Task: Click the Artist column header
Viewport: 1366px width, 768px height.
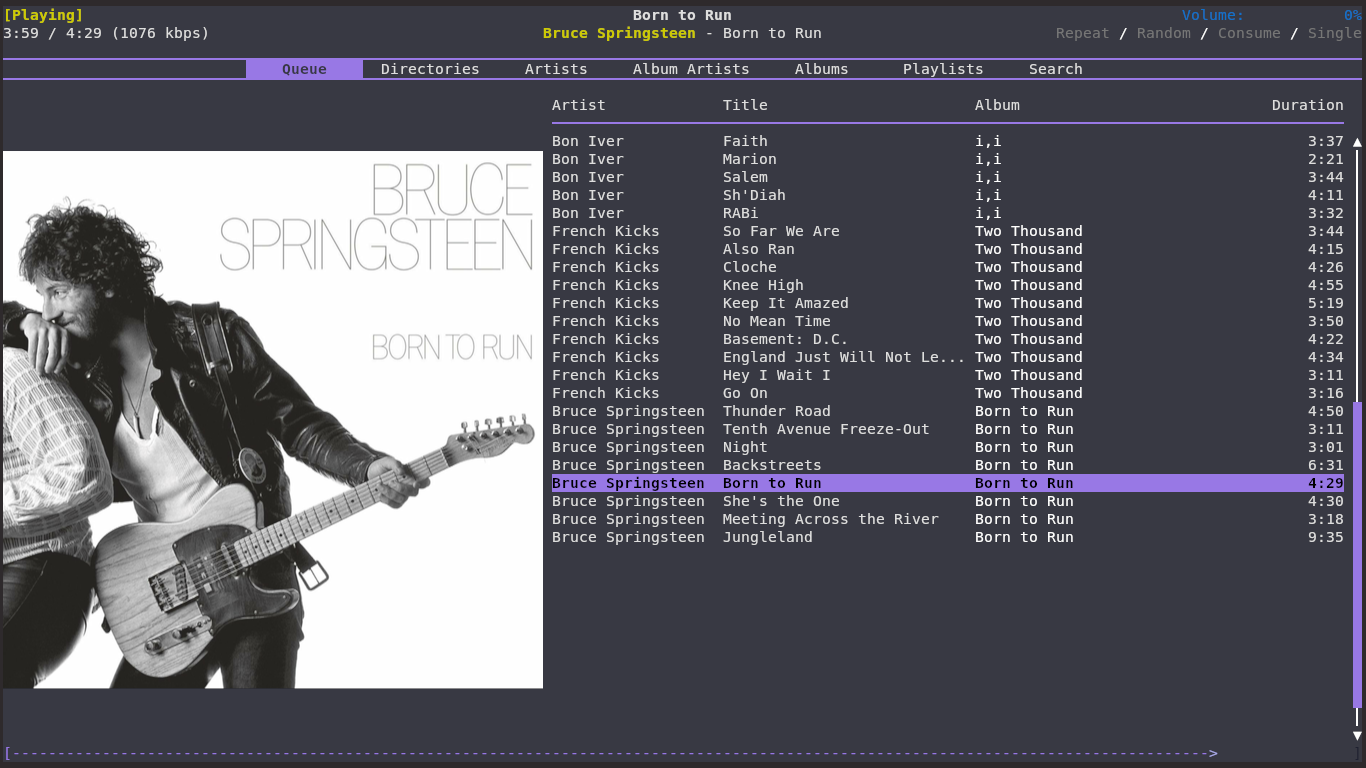Action: tap(579, 105)
